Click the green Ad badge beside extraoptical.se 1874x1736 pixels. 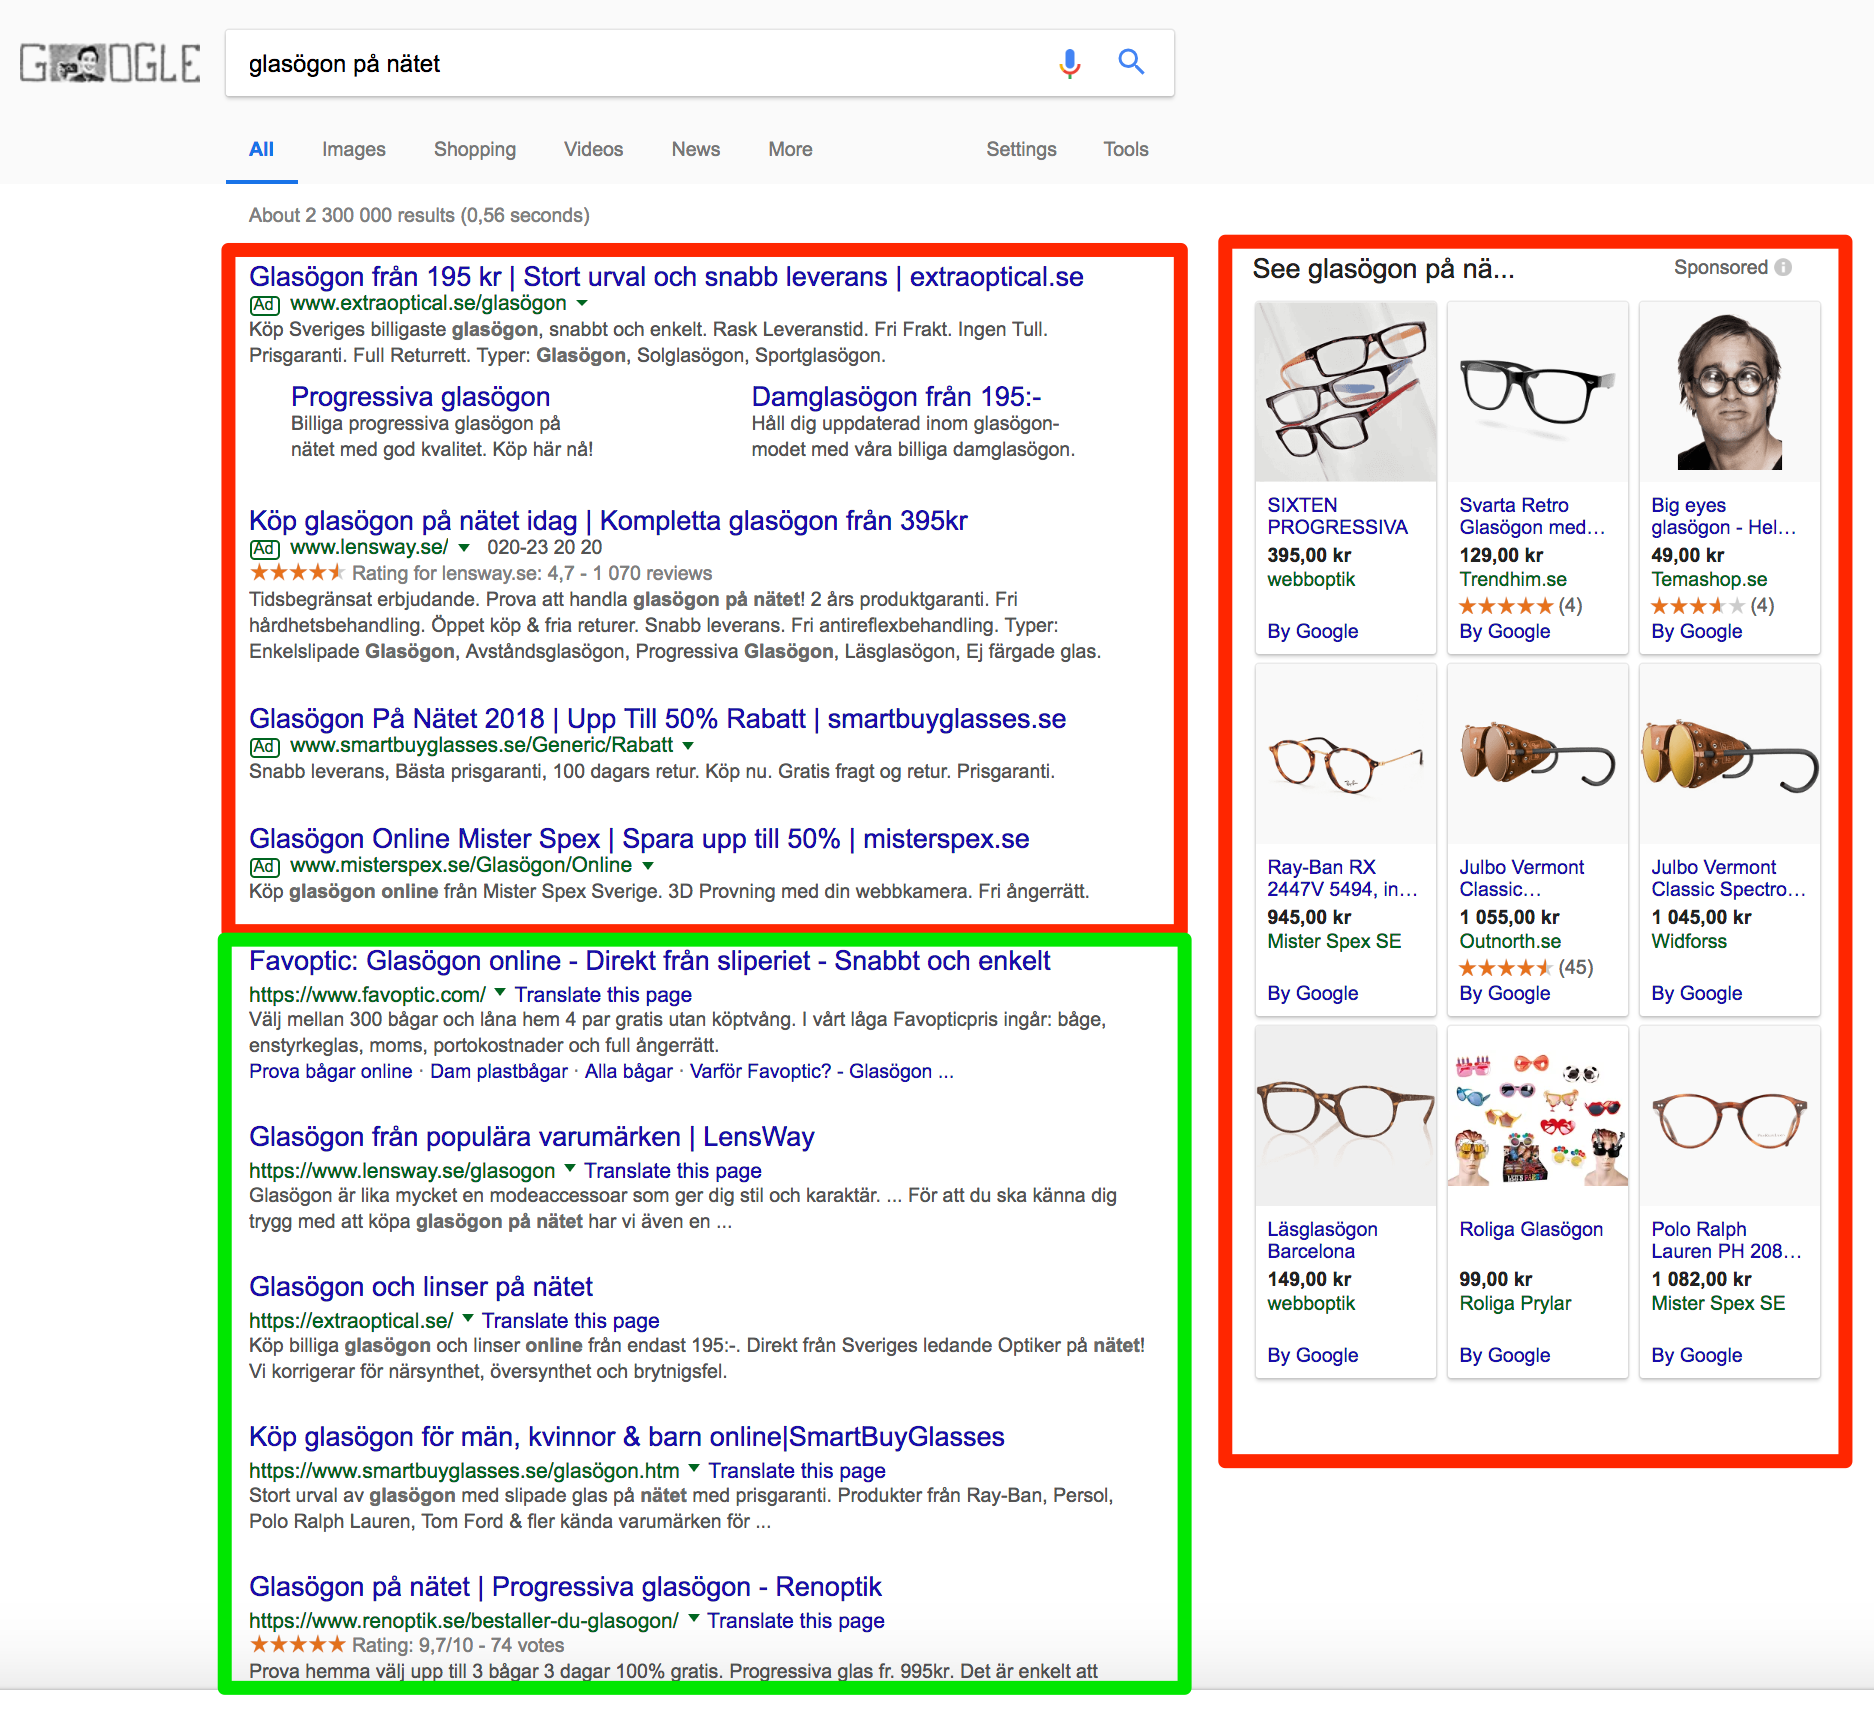point(262,304)
